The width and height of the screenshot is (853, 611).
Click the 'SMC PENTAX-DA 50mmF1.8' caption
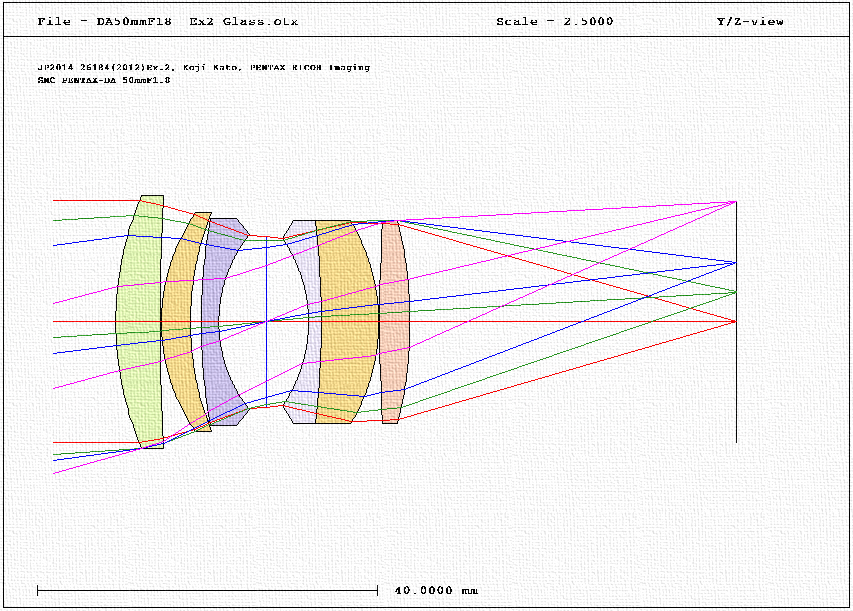(x=104, y=80)
